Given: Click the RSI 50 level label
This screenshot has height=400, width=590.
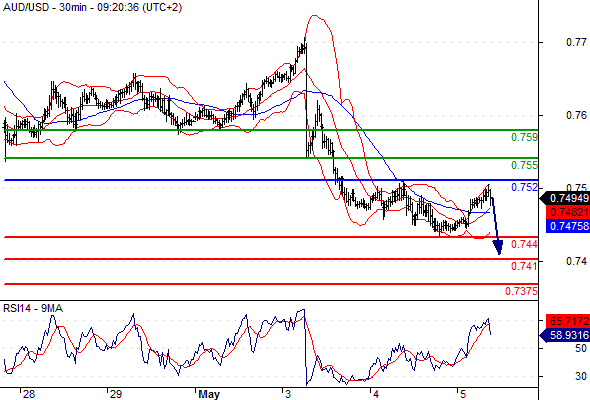Looking at the screenshot, I should click(x=581, y=348).
